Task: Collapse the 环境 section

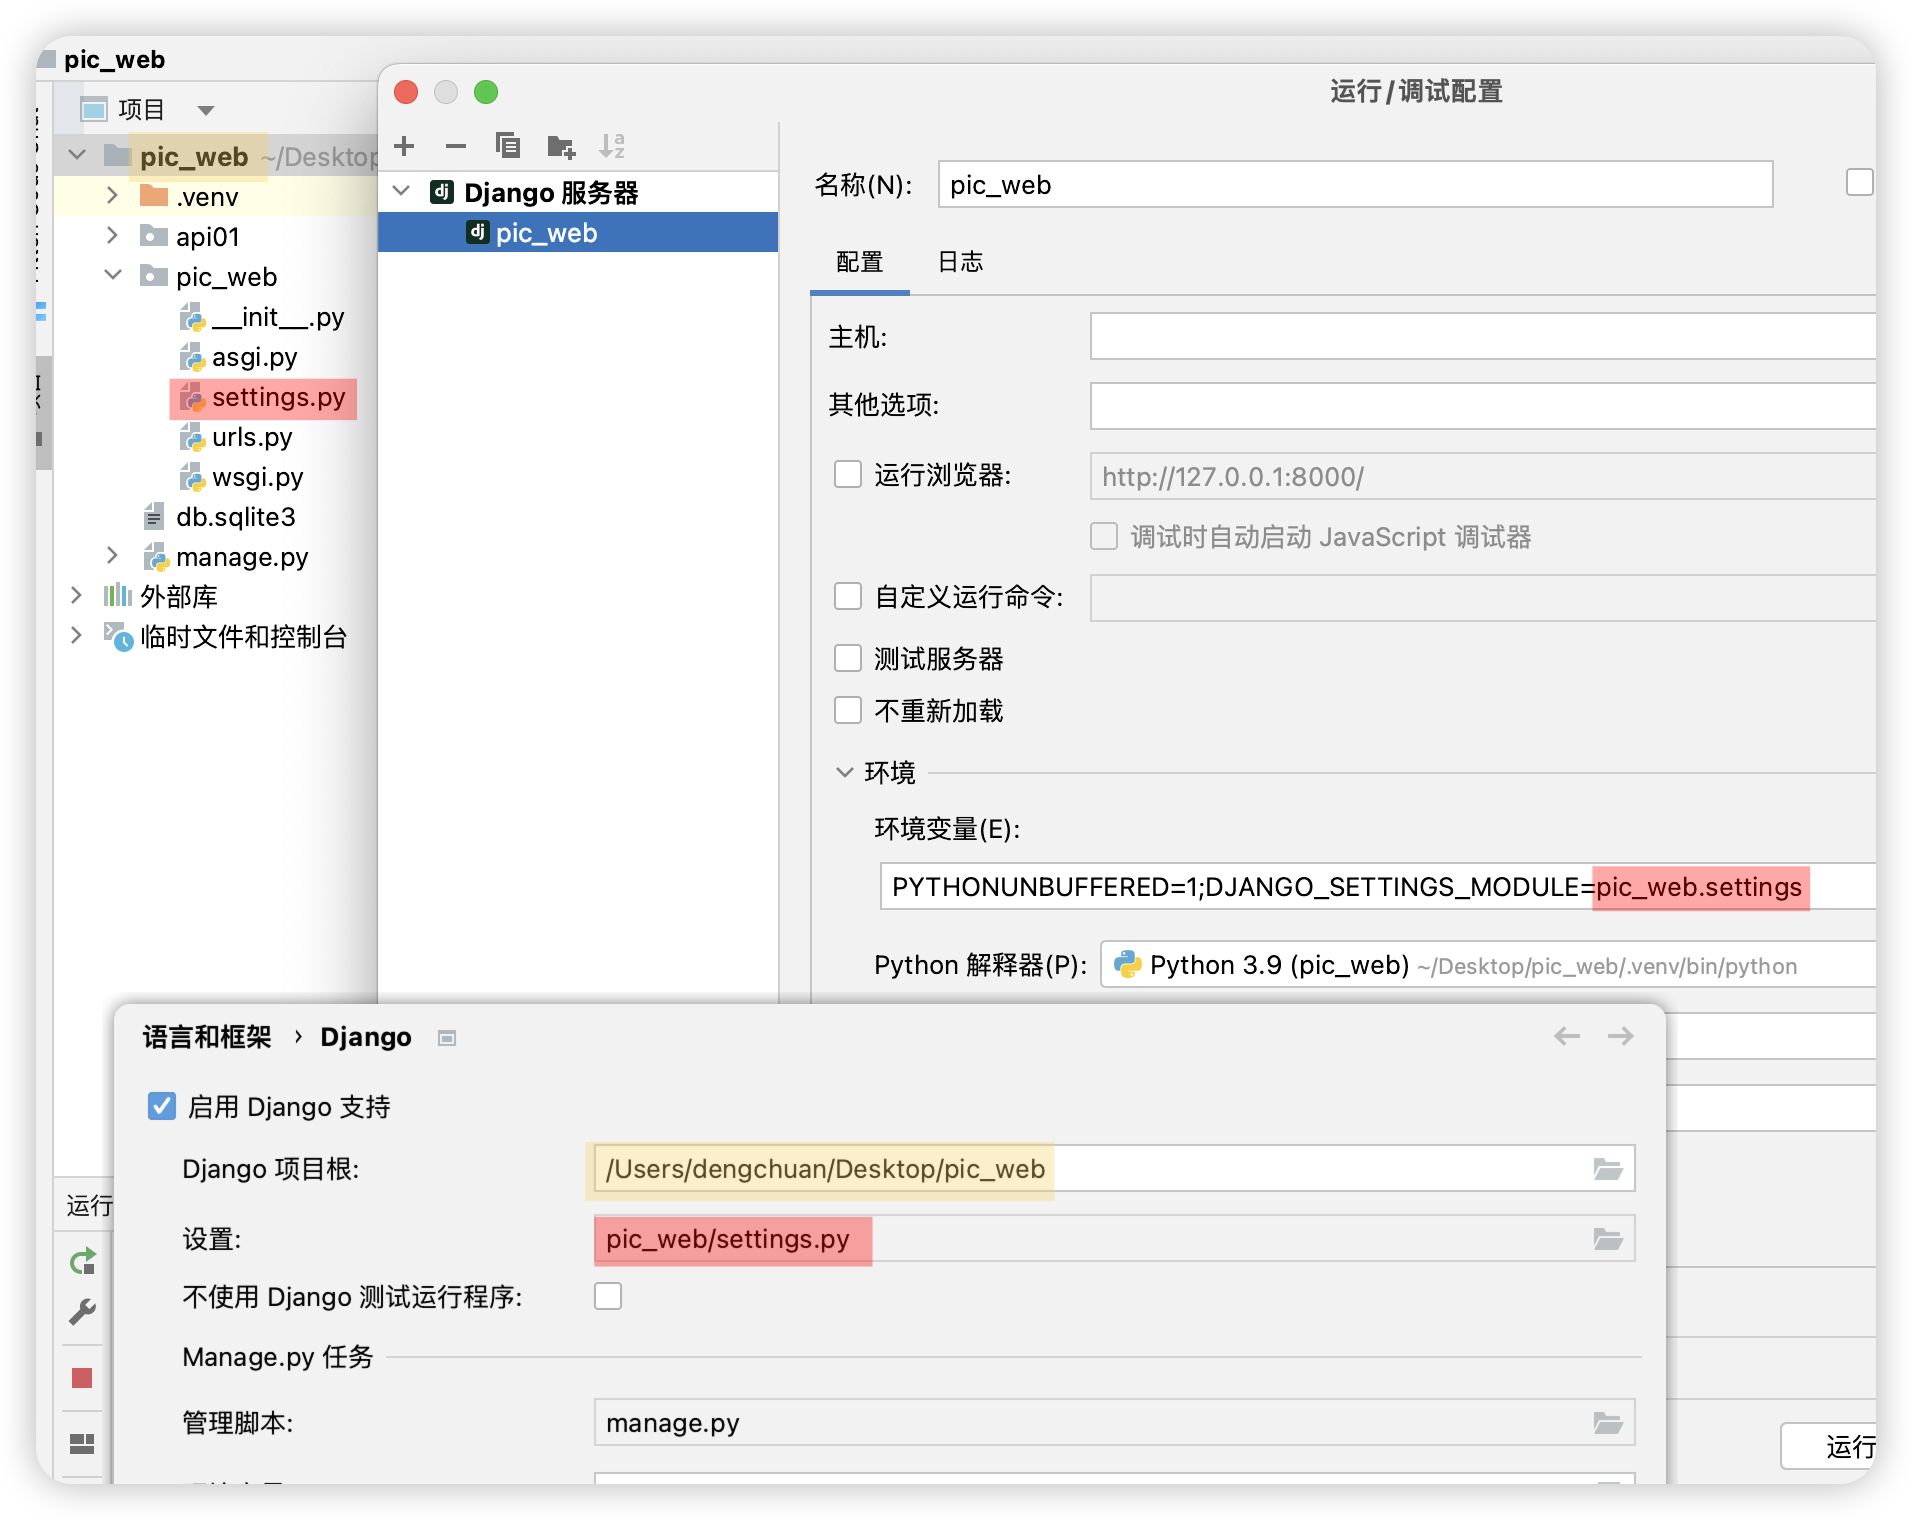Action: [x=845, y=773]
